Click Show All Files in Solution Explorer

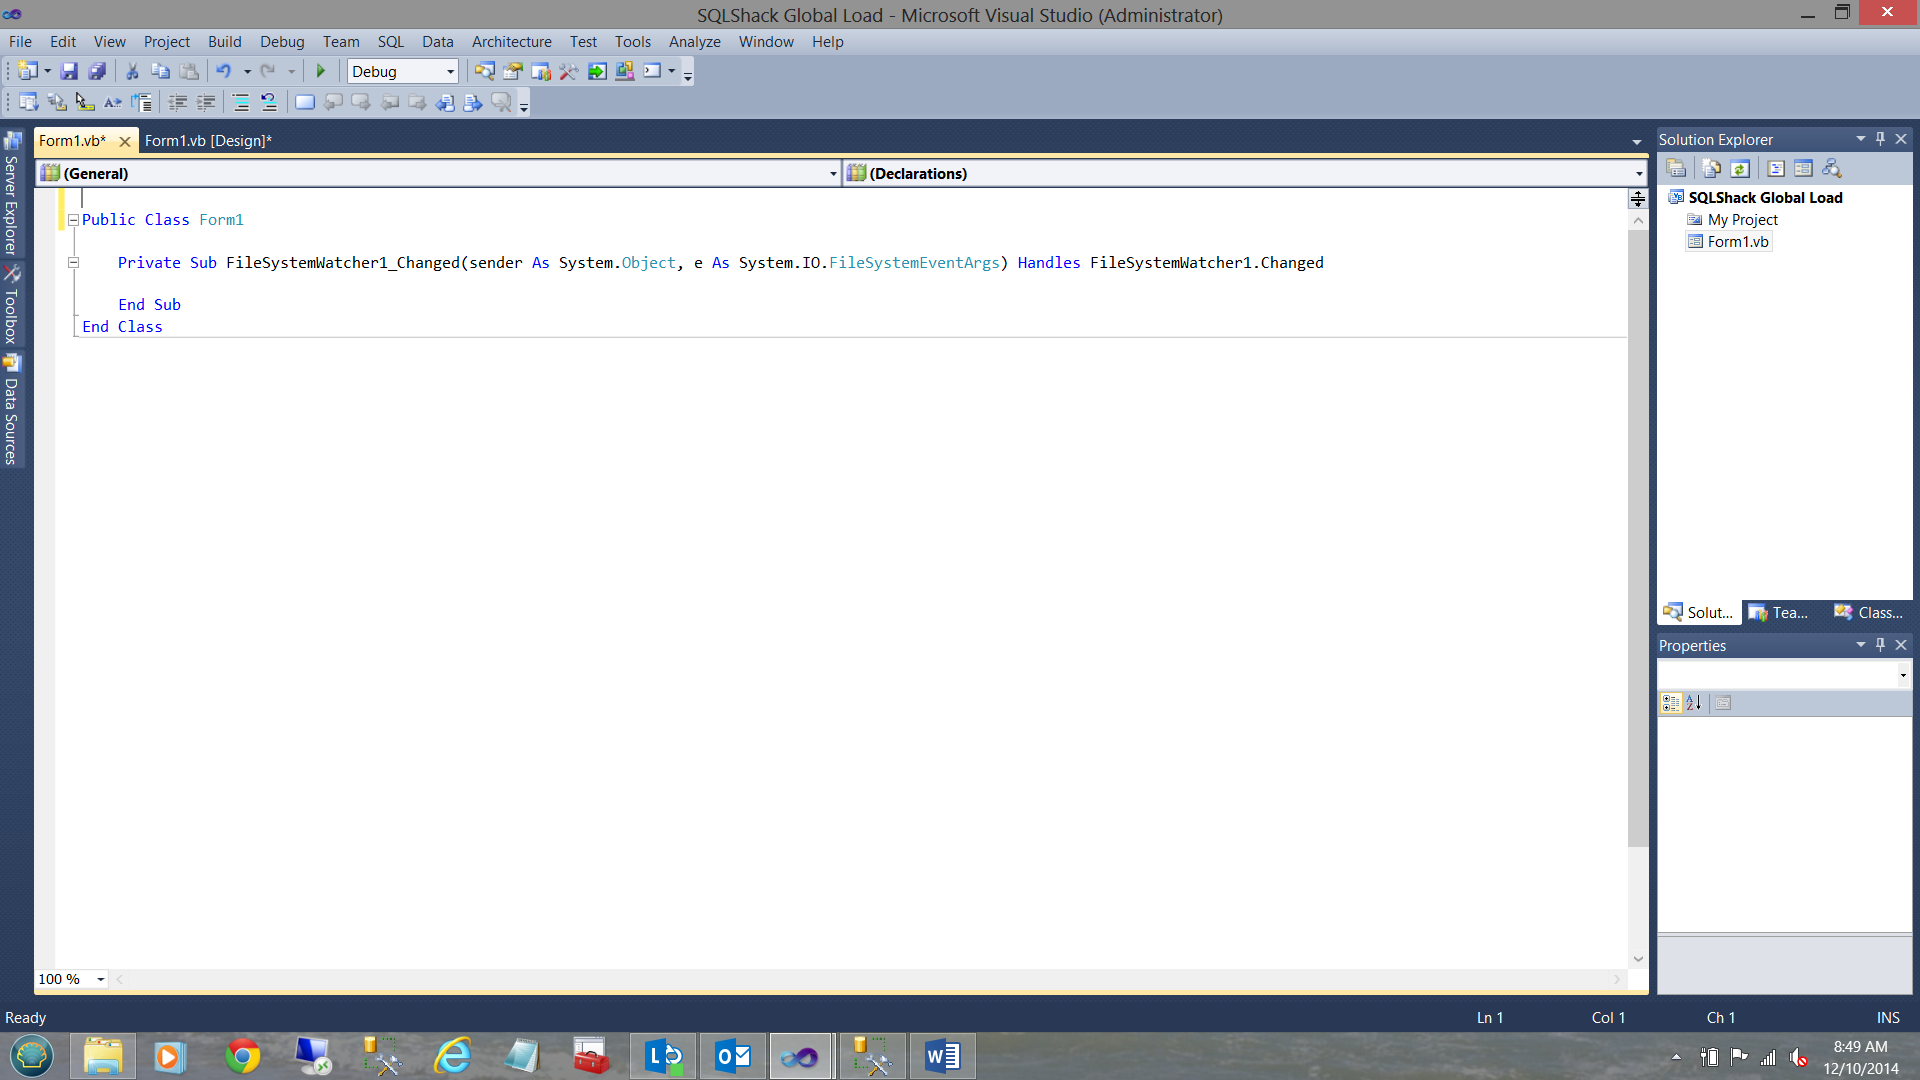1711,168
